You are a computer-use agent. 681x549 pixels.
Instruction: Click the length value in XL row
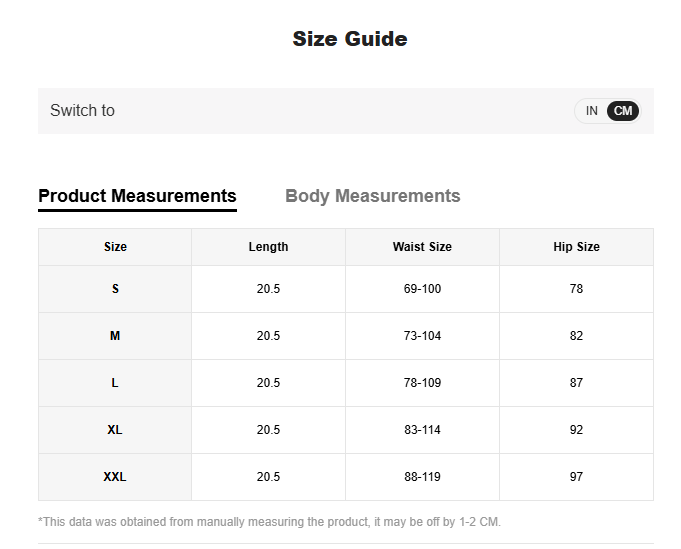[x=268, y=430]
